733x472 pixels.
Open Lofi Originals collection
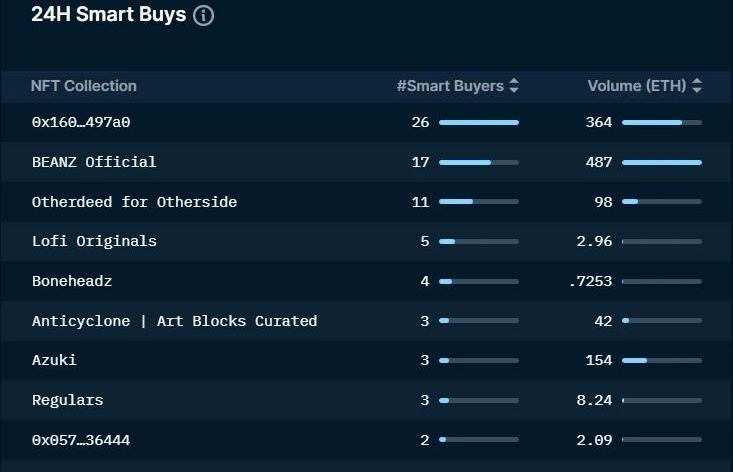[94, 242]
